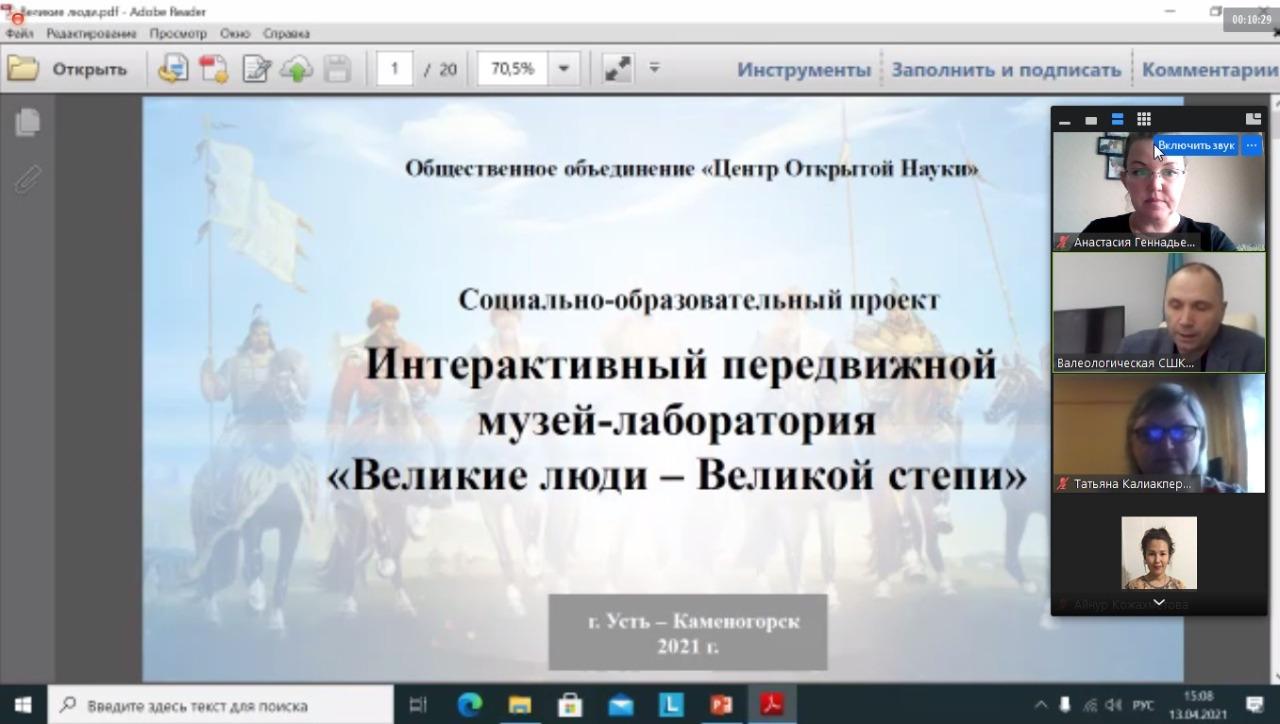This screenshot has width=1280, height=724.
Task: Switch the РУС keyboard language indicator
Action: click(1143, 705)
